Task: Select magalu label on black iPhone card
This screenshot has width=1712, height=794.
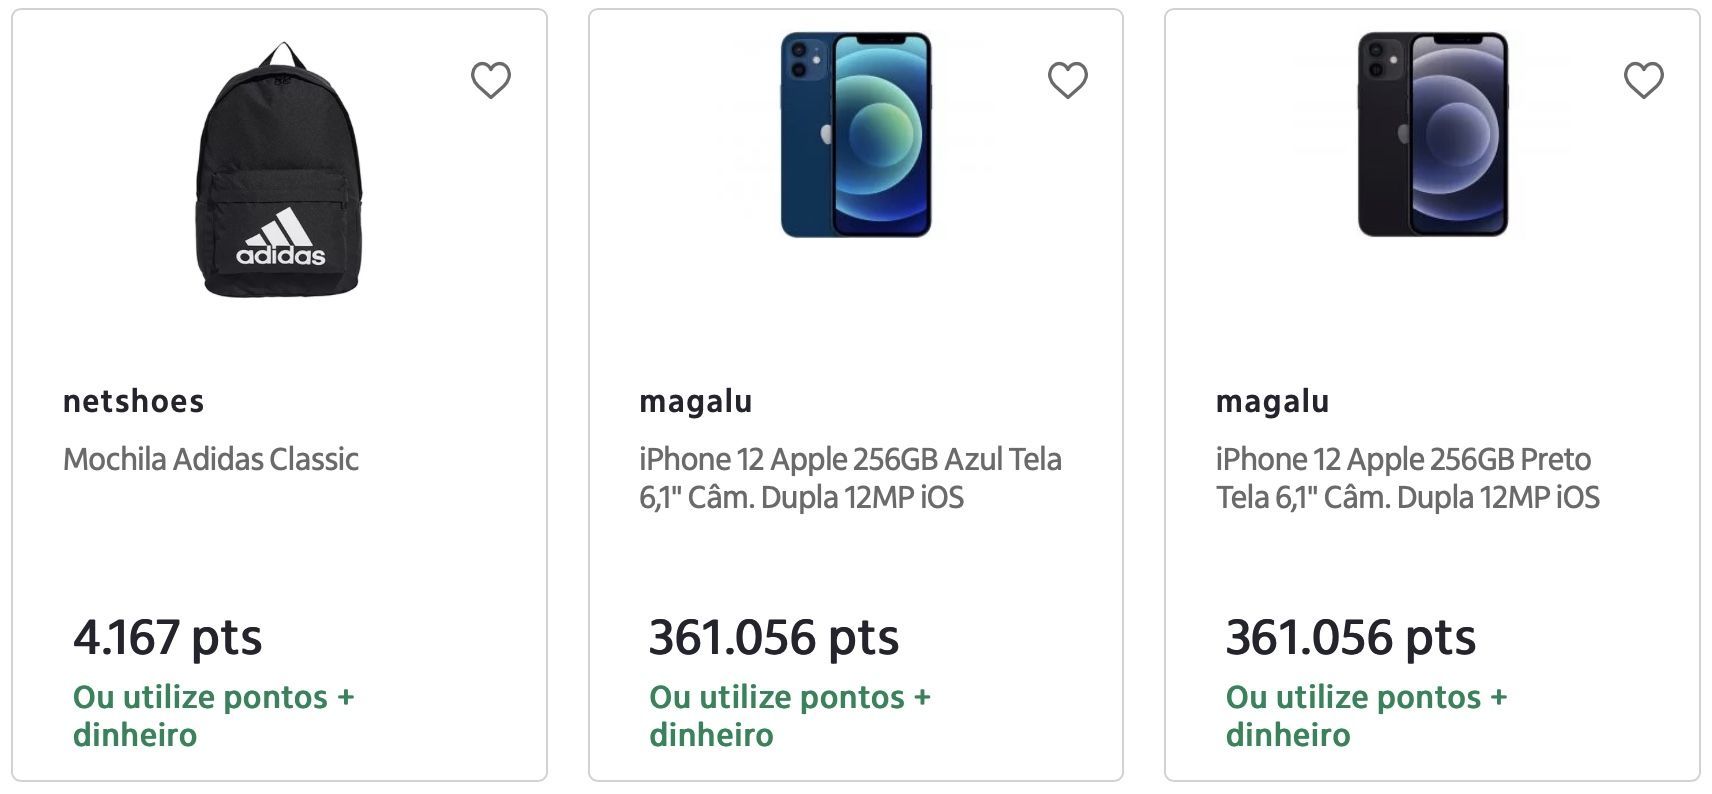Action: [1272, 401]
